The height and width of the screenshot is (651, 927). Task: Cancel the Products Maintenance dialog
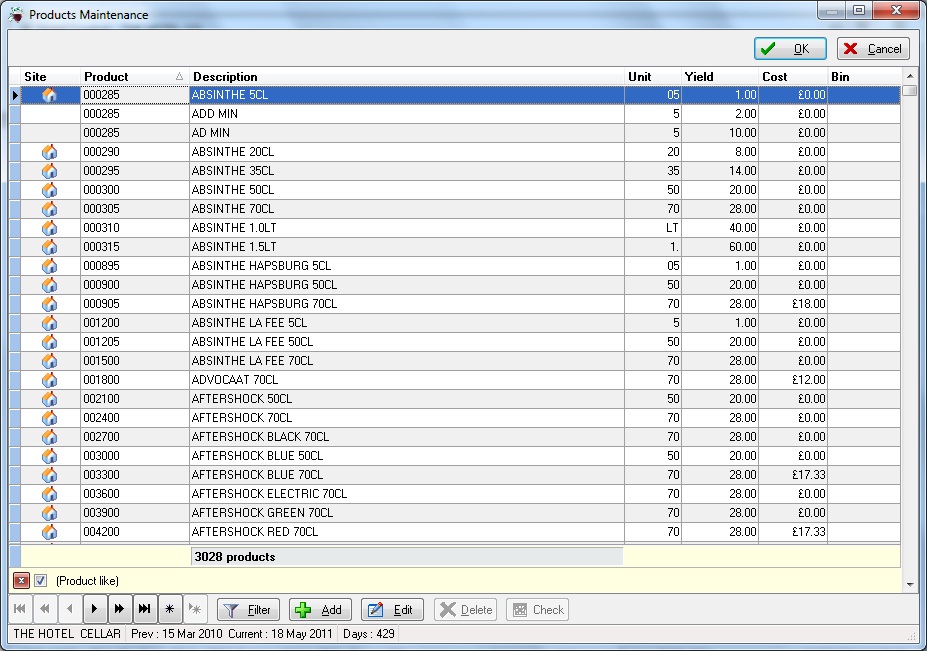pos(873,48)
